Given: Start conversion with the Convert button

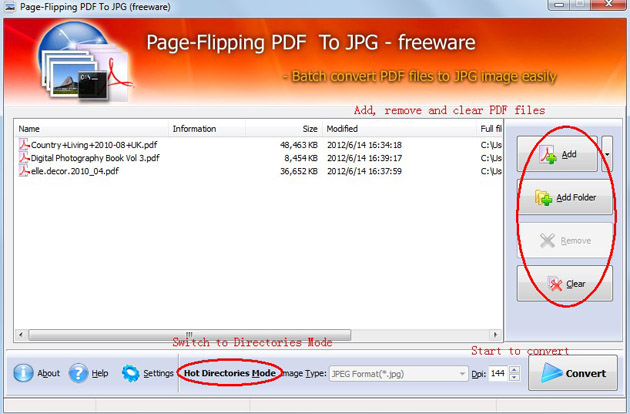Looking at the screenshot, I should (x=573, y=373).
